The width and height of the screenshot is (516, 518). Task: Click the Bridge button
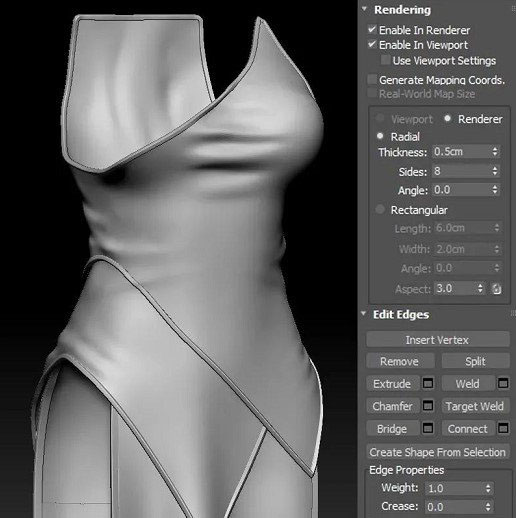click(x=392, y=429)
